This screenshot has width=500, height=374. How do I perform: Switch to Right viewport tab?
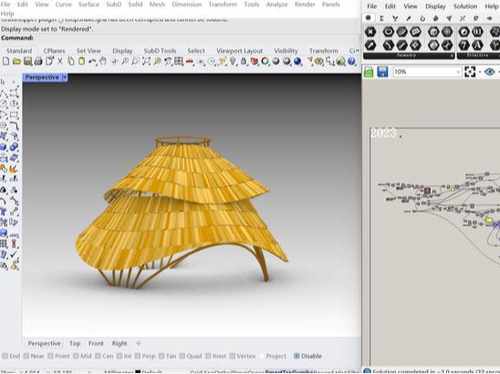[x=119, y=343]
